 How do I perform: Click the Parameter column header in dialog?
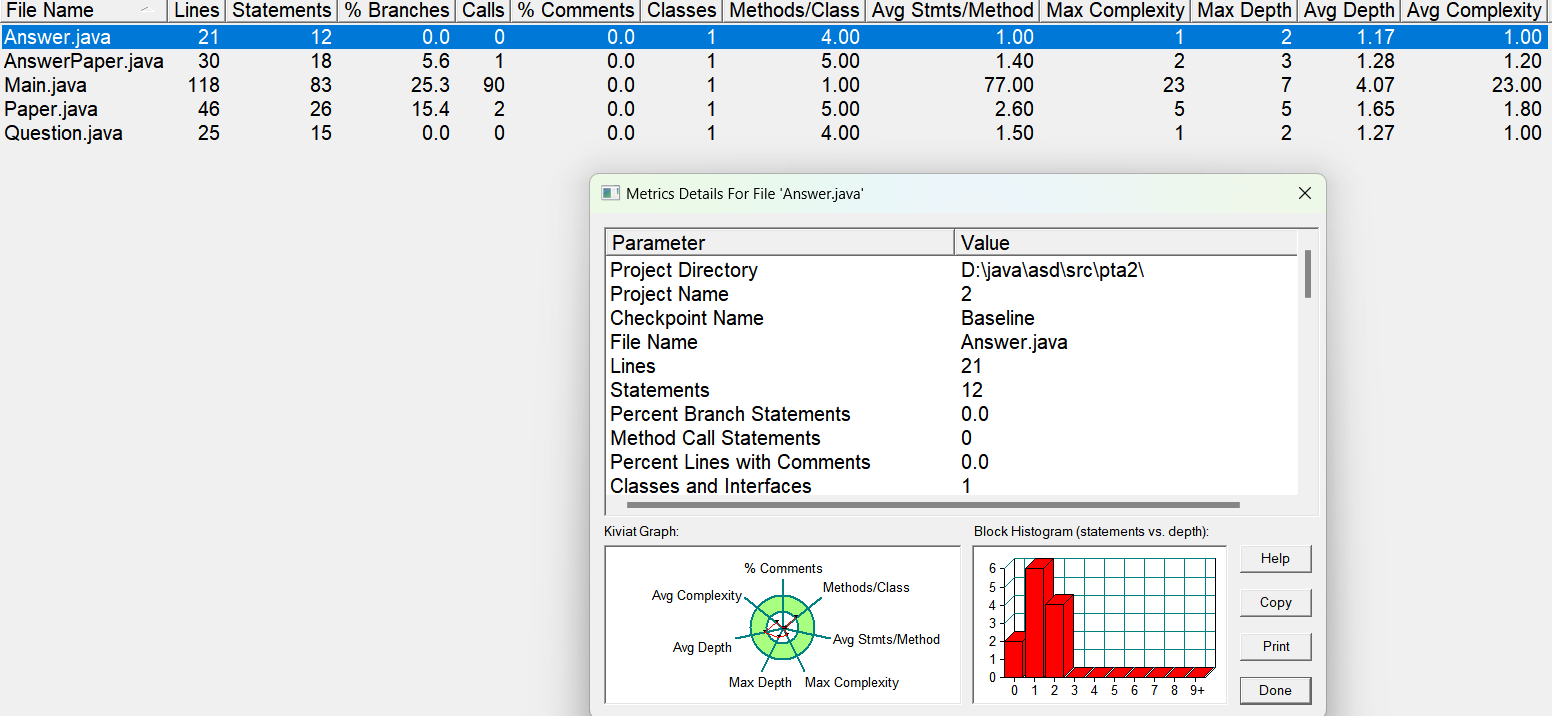coord(779,243)
